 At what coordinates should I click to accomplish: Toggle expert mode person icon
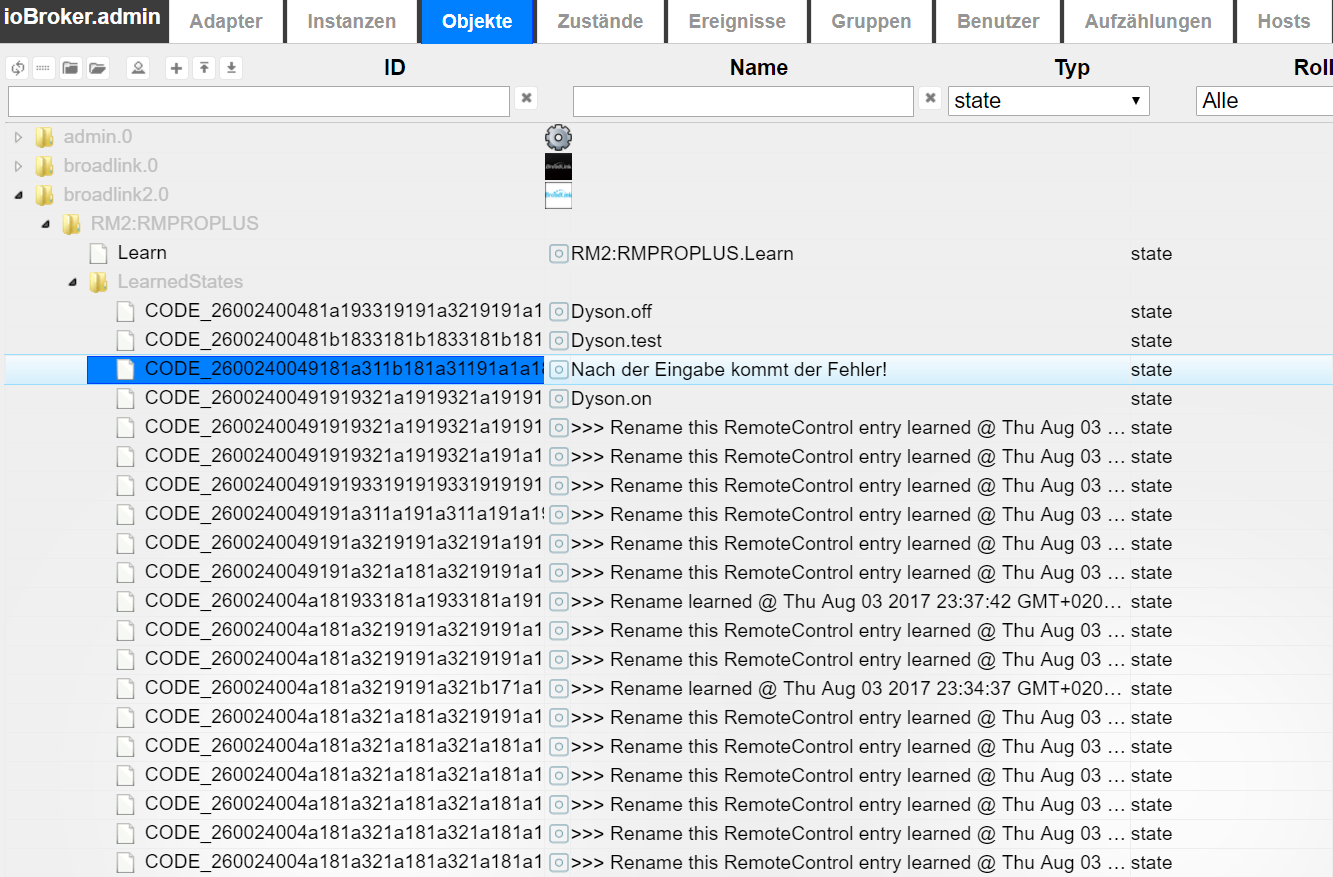[138, 68]
